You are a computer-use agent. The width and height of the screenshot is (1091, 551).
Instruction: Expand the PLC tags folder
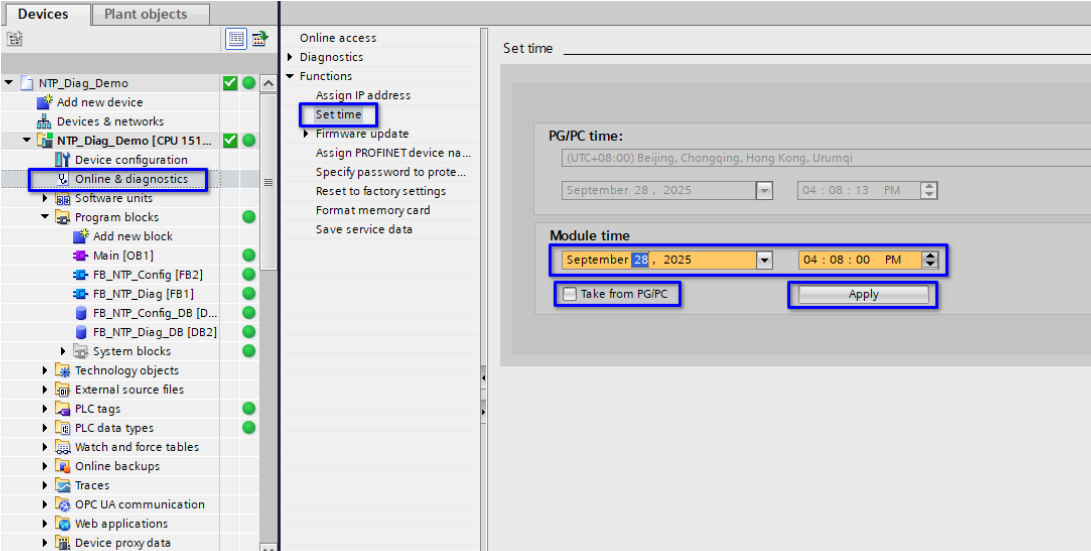pos(45,409)
